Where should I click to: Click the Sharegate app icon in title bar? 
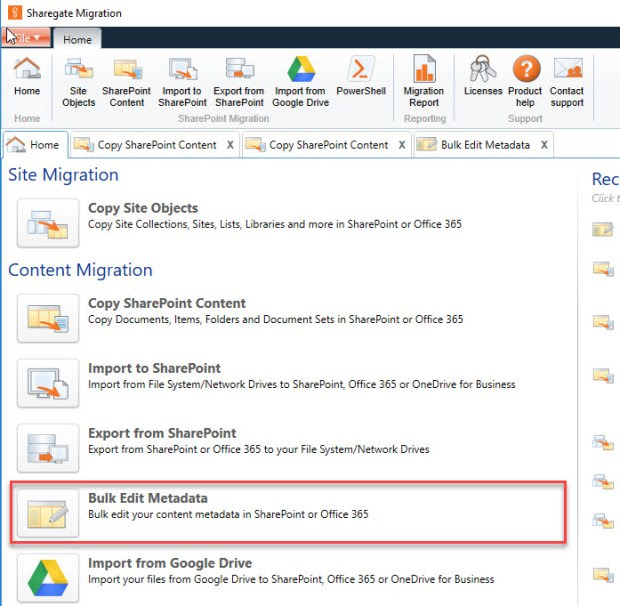[15, 12]
